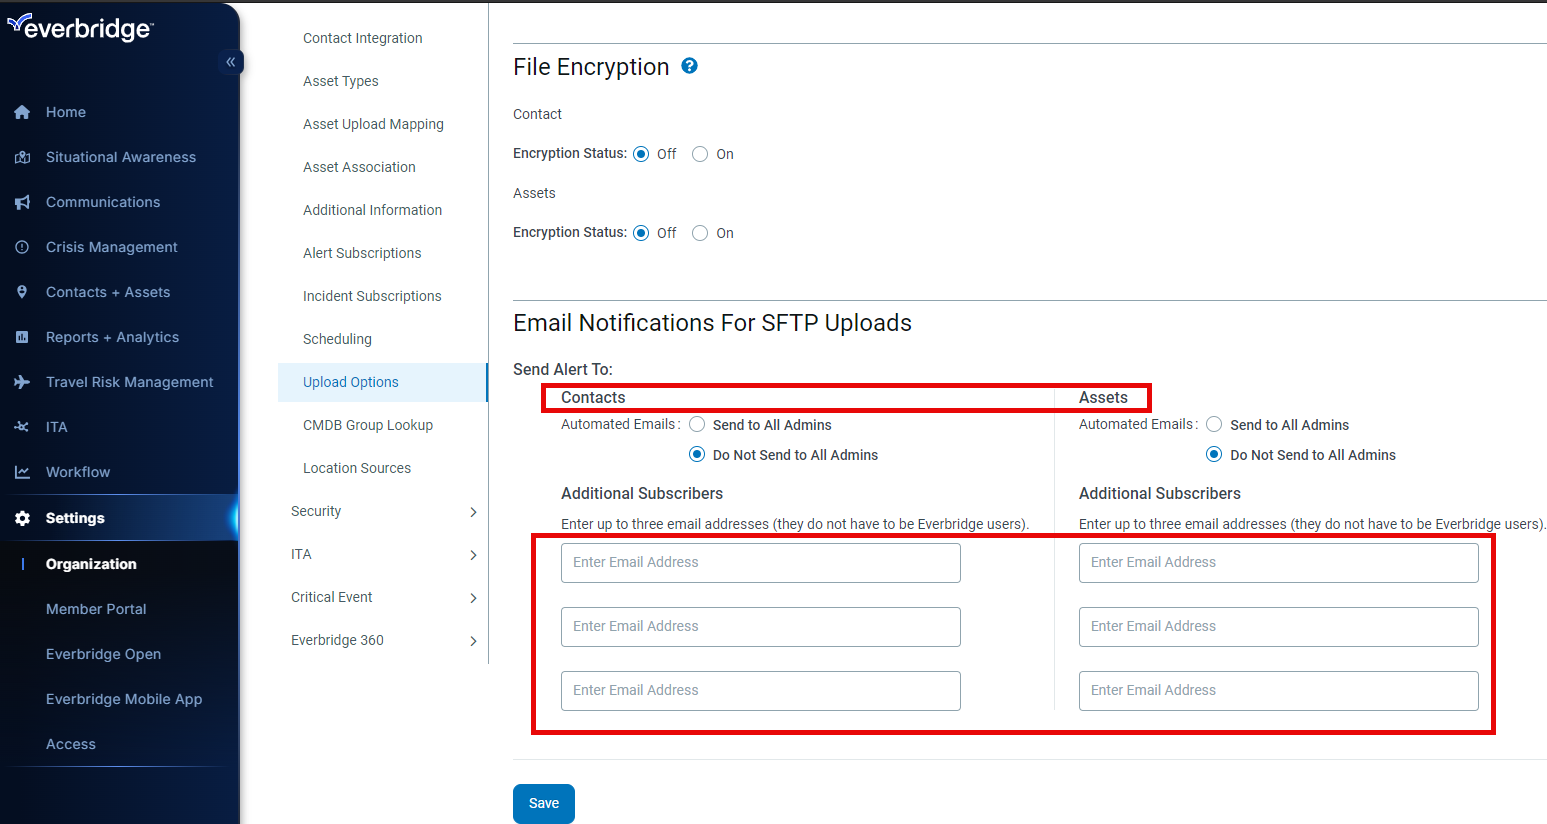The height and width of the screenshot is (824, 1547).
Task: Collapse the sidebar with double-chevron icon
Action: [230, 62]
